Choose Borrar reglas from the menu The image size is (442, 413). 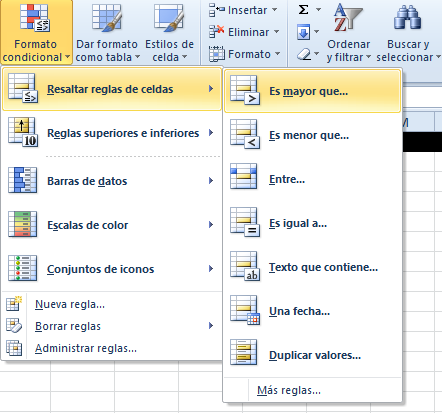[112, 326]
